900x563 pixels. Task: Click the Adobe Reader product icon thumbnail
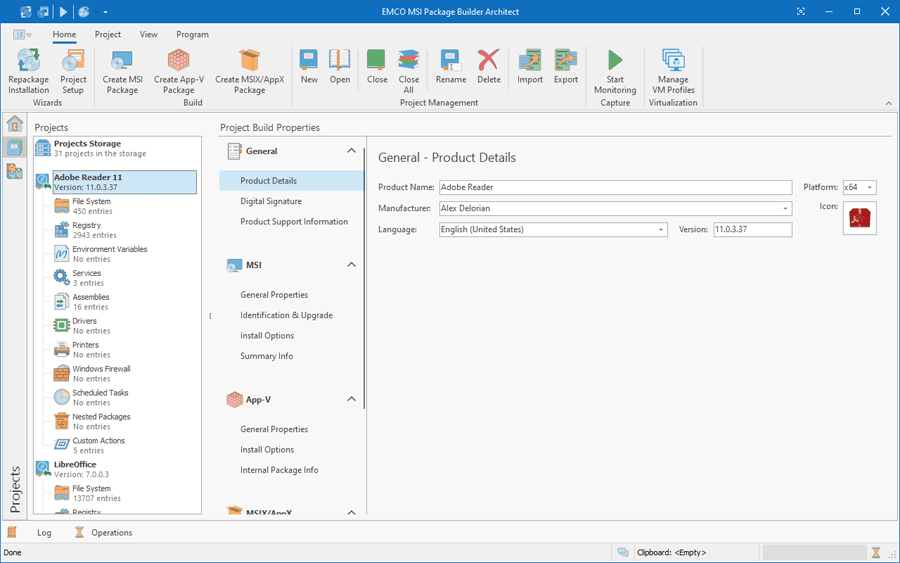(859, 218)
